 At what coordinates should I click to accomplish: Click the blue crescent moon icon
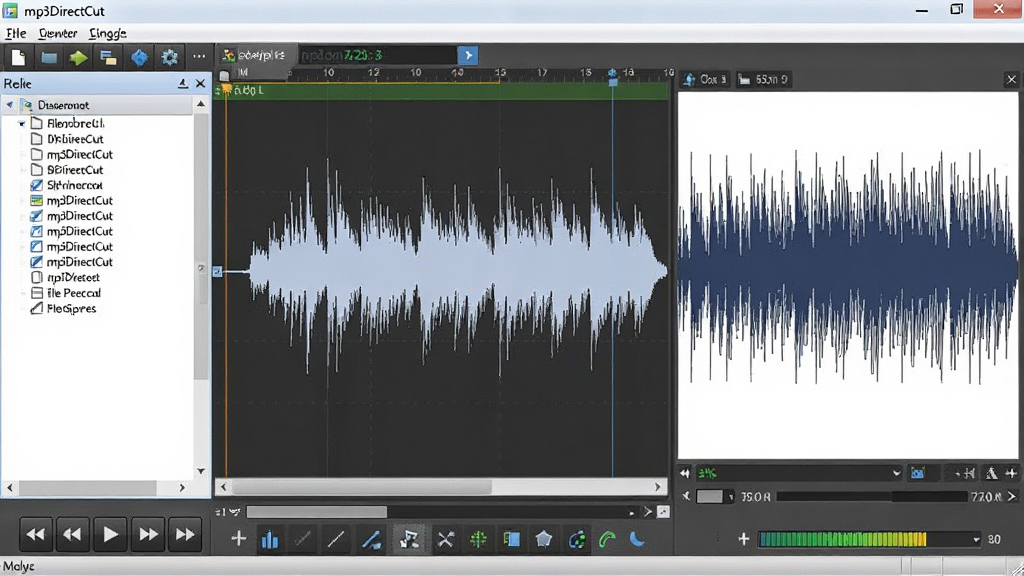pyautogui.click(x=637, y=539)
